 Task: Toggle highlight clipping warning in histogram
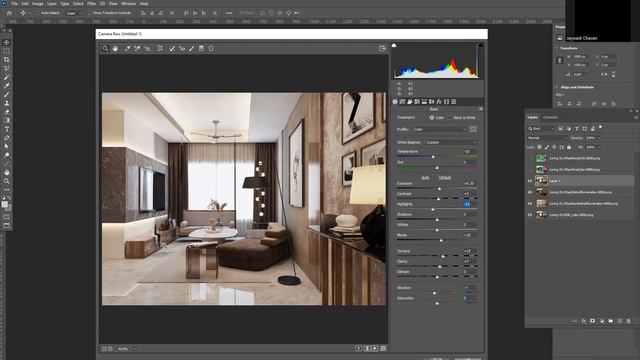(x=481, y=45)
